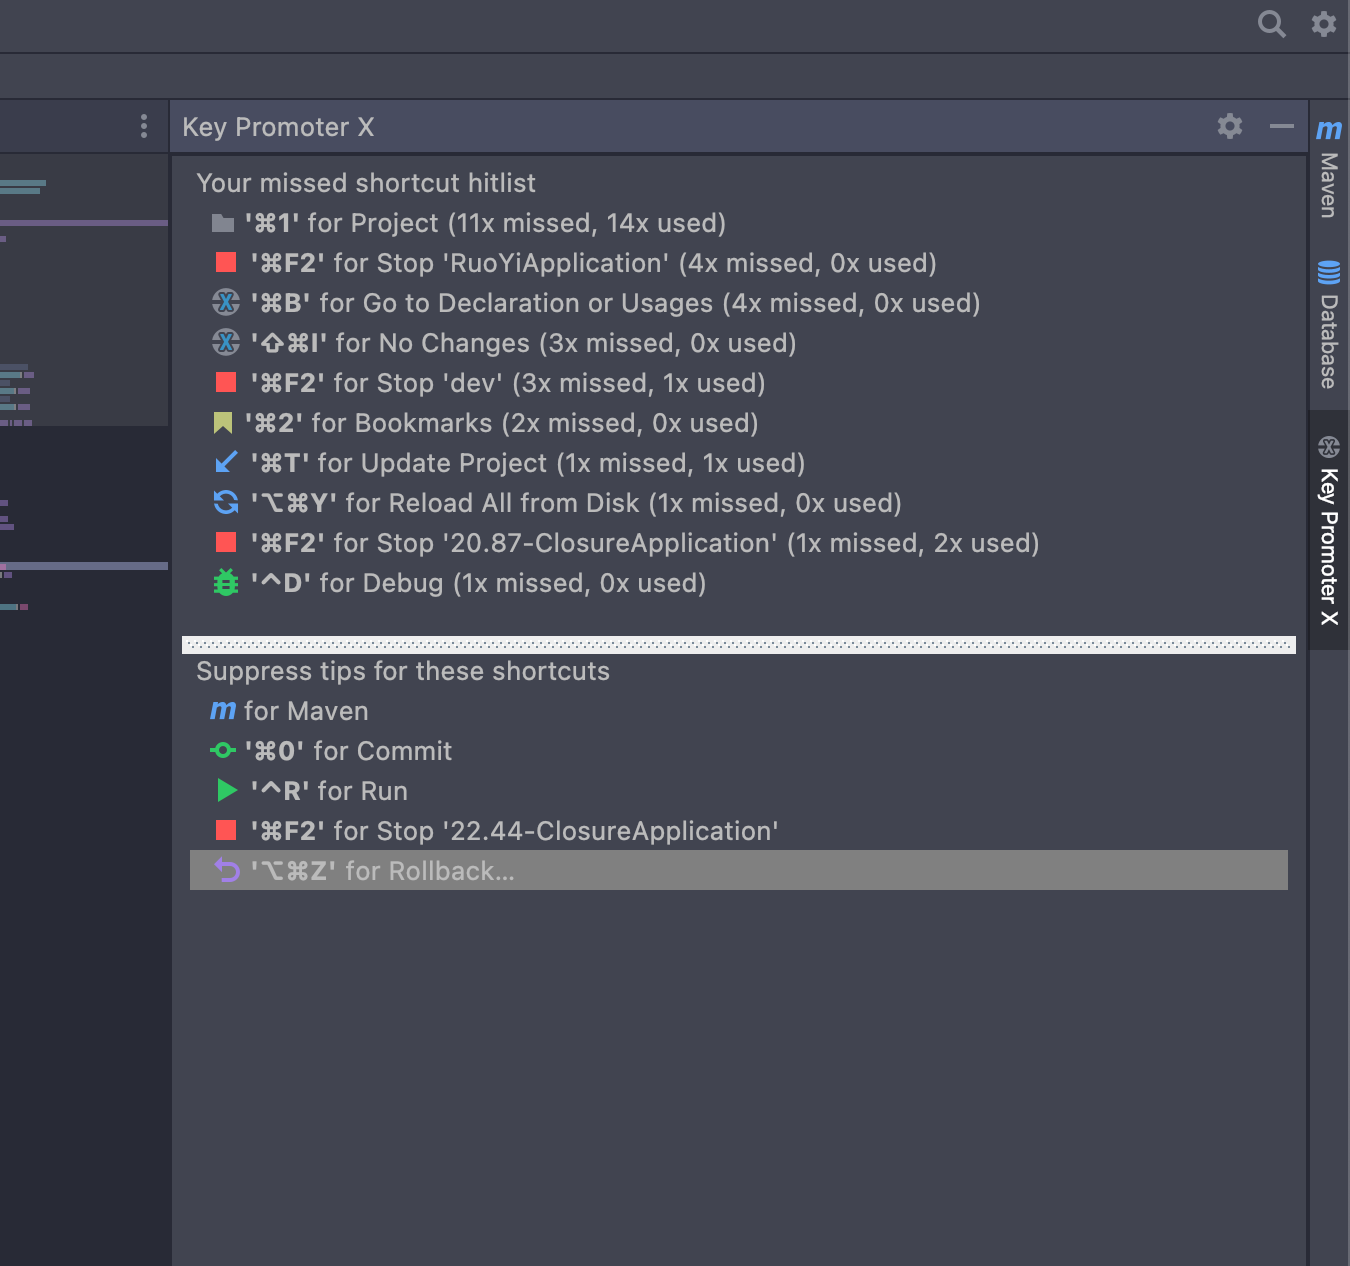This screenshot has width=1350, height=1266.
Task: Click the search magnifier in the top bar
Action: [x=1271, y=24]
